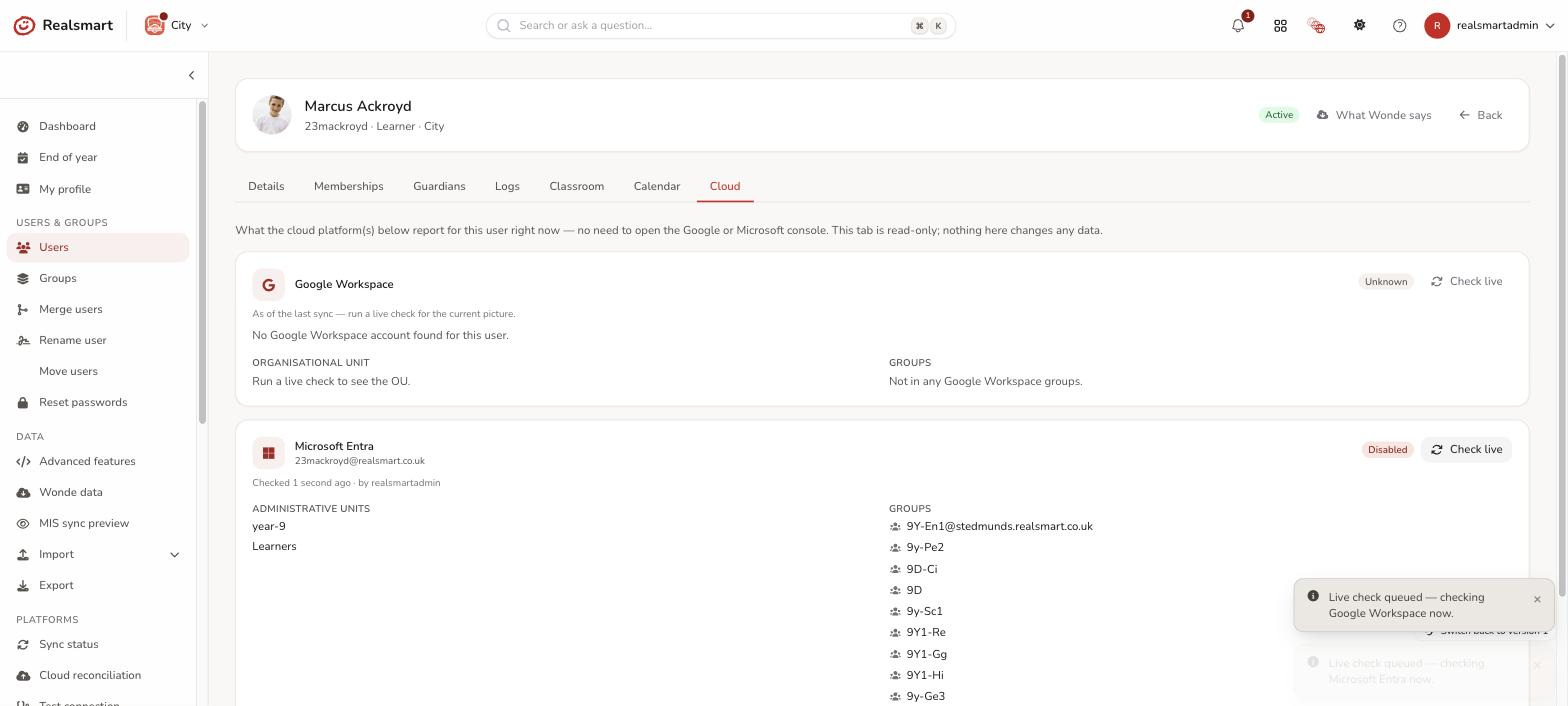Click the Export download icon
Image resolution: width=1568 pixels, height=706 pixels.
coord(23,585)
